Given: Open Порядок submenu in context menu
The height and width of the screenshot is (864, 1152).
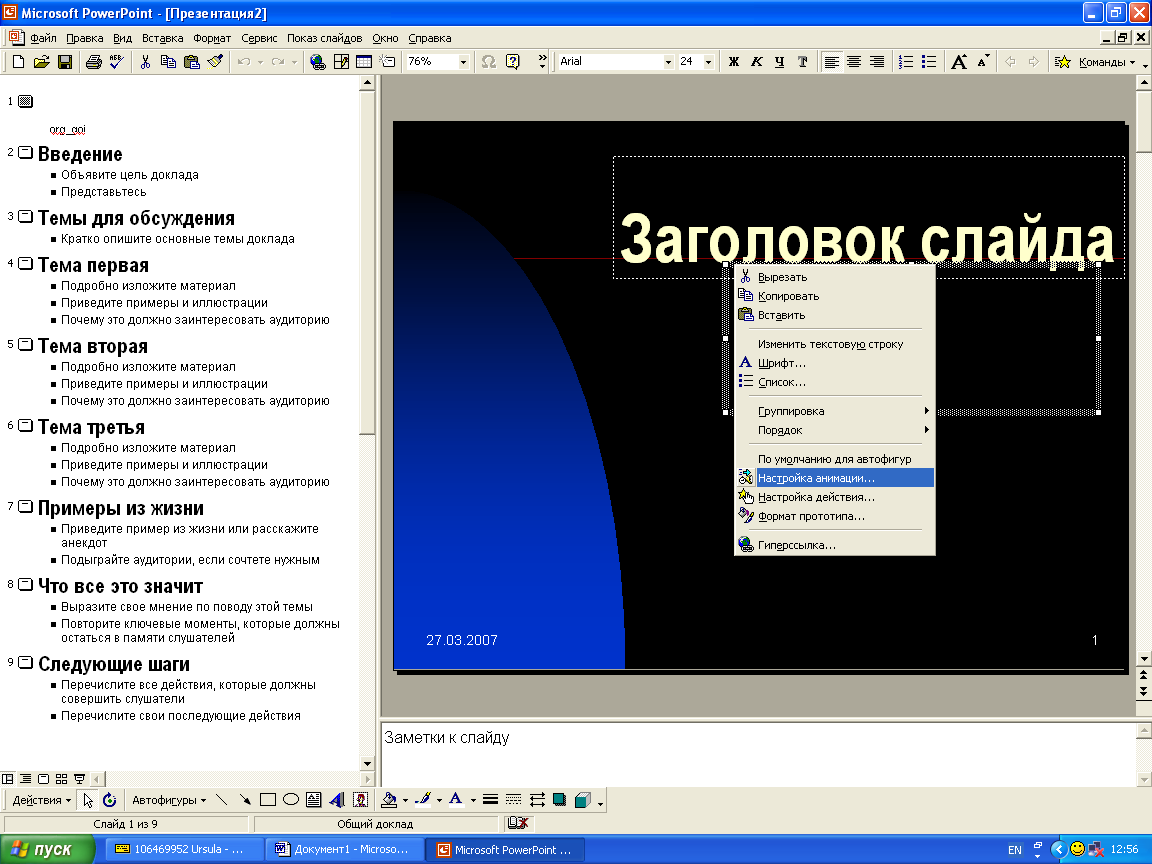Looking at the screenshot, I should [835, 430].
